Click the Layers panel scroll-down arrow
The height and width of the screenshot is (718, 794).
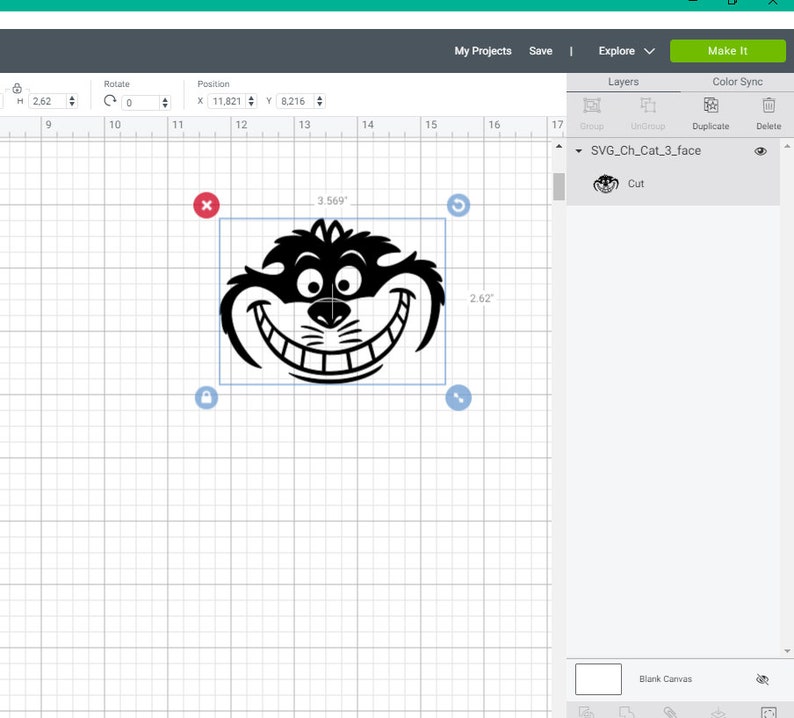787,651
